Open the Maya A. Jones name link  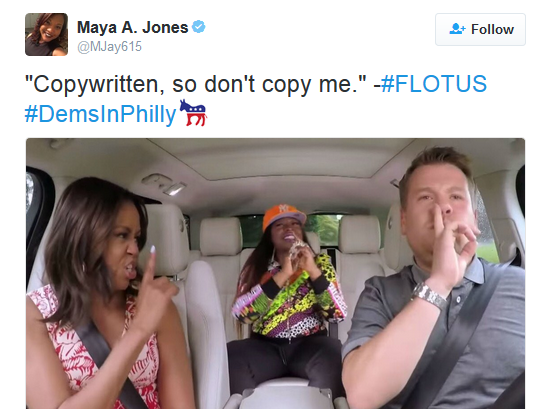pos(132,27)
